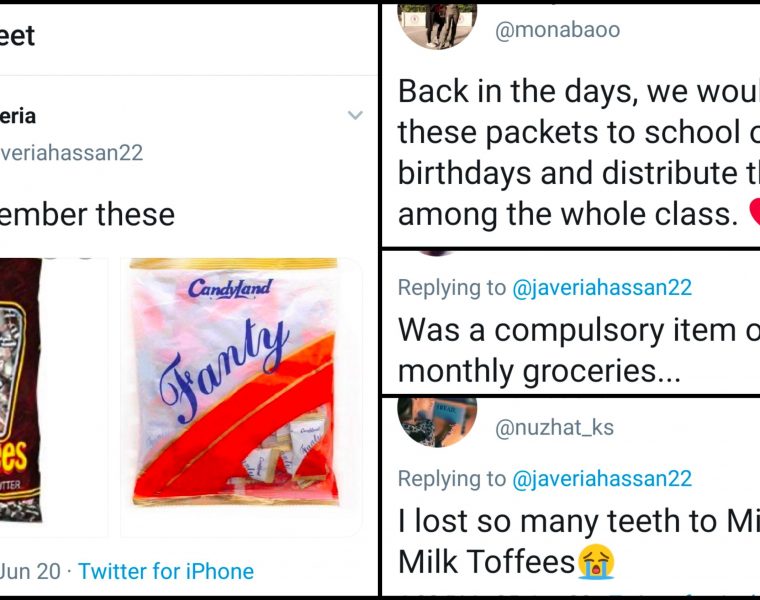Click the monabaoo profile avatar
The width and height of the screenshot is (760, 600).
click(x=437, y=22)
